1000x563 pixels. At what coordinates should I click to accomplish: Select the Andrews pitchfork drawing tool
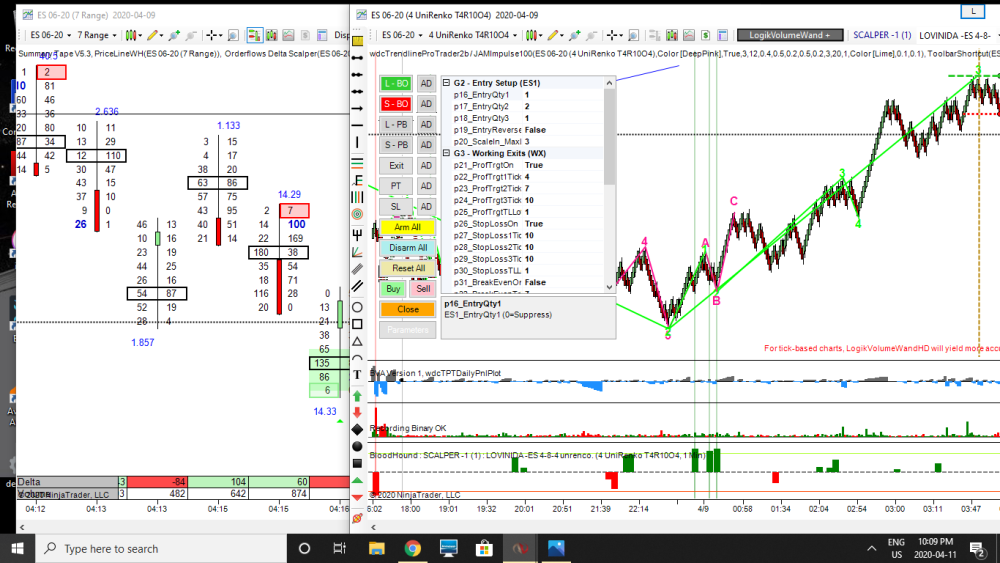357,233
